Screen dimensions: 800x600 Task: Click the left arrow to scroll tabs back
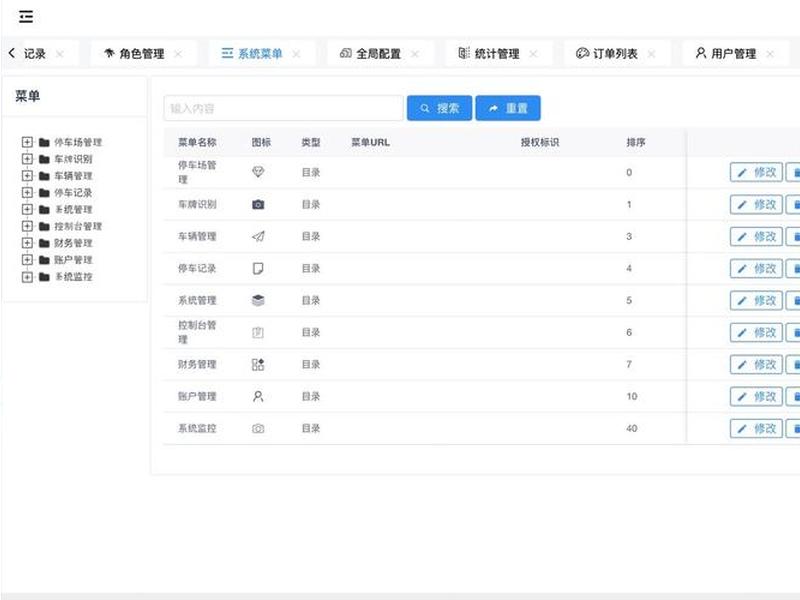12,53
